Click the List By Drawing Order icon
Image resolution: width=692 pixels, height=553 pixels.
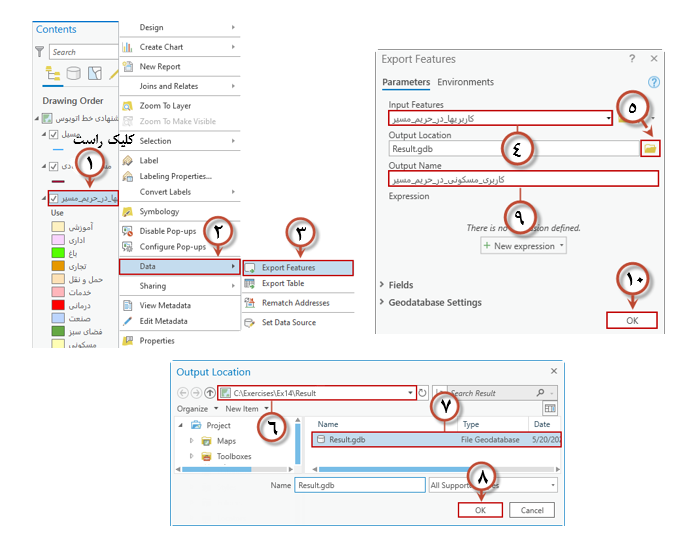point(52,73)
